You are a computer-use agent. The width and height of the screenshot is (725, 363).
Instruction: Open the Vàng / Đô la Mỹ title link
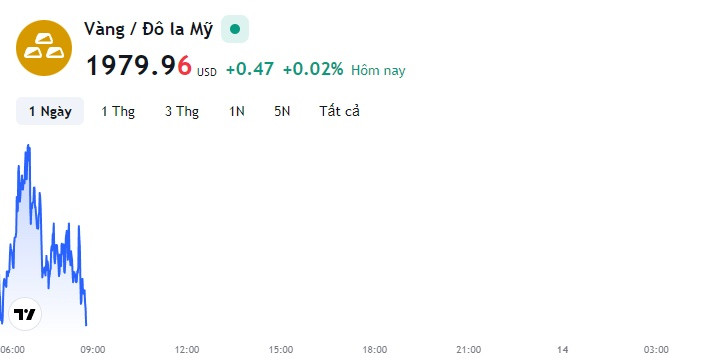point(148,29)
